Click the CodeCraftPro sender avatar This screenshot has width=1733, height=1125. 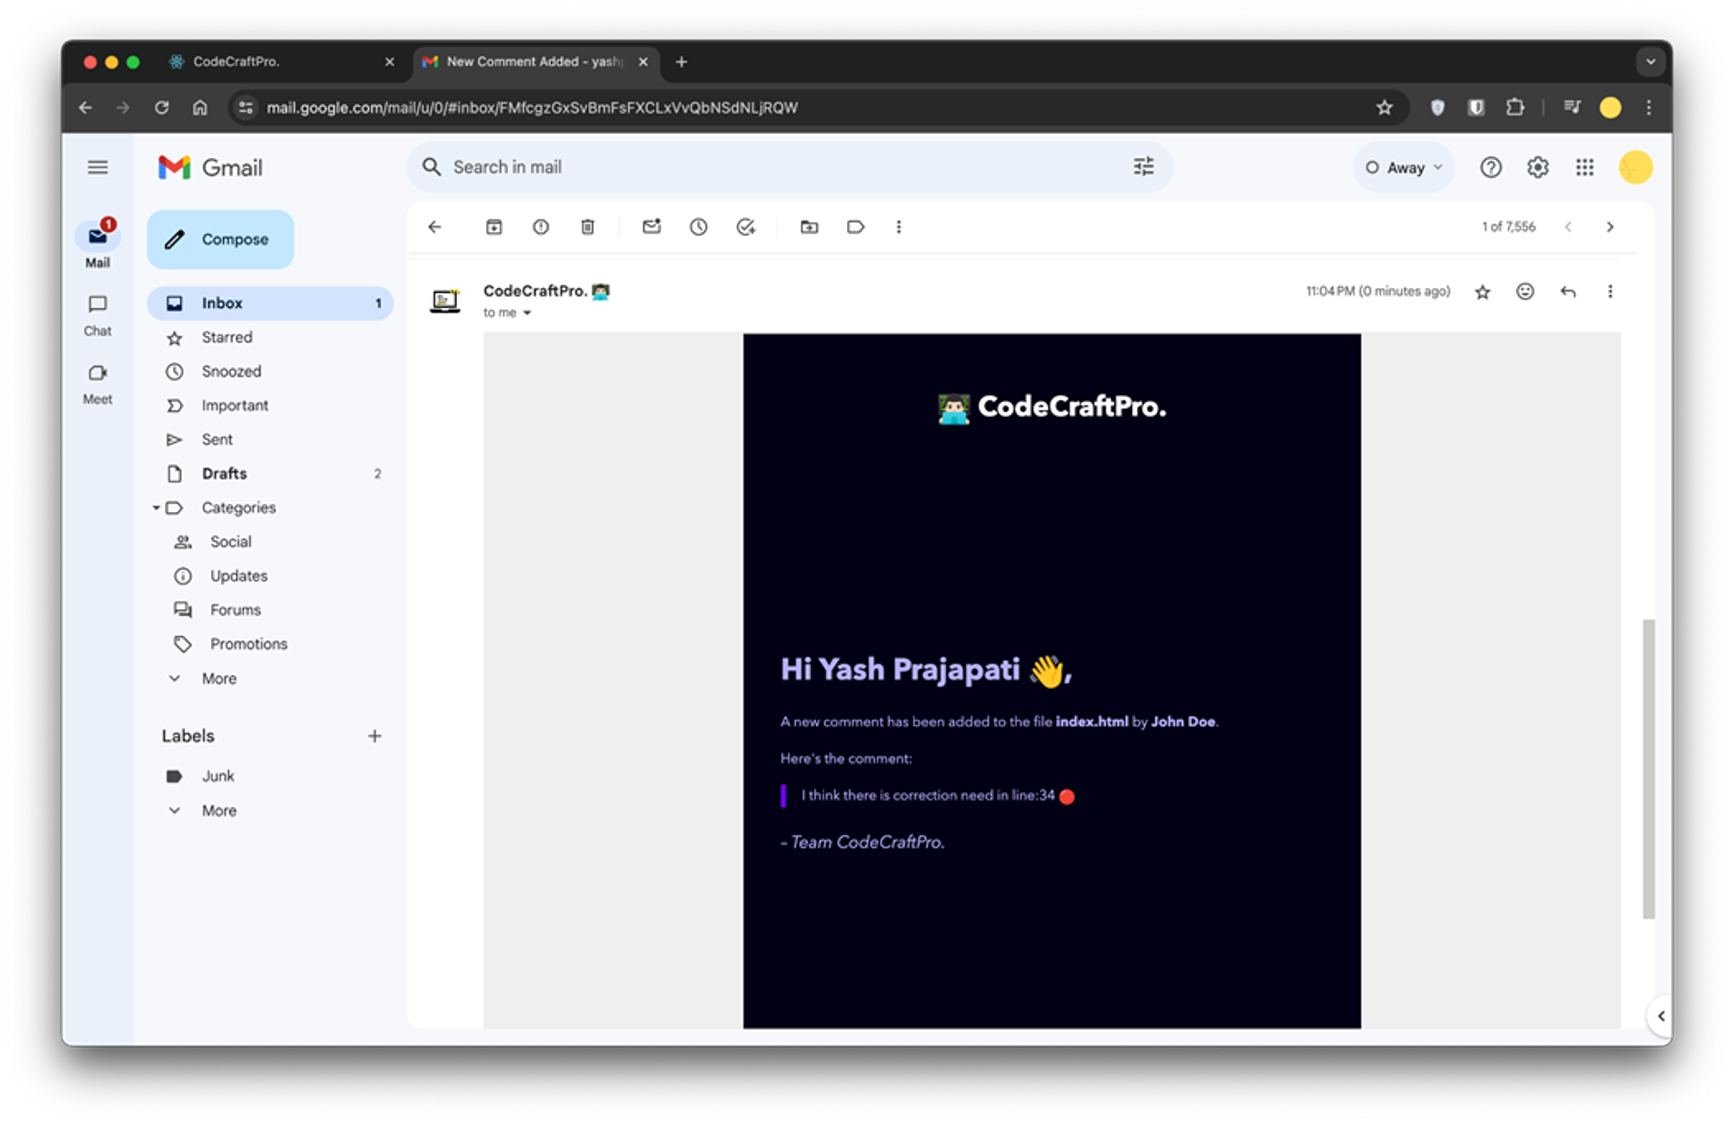(445, 300)
